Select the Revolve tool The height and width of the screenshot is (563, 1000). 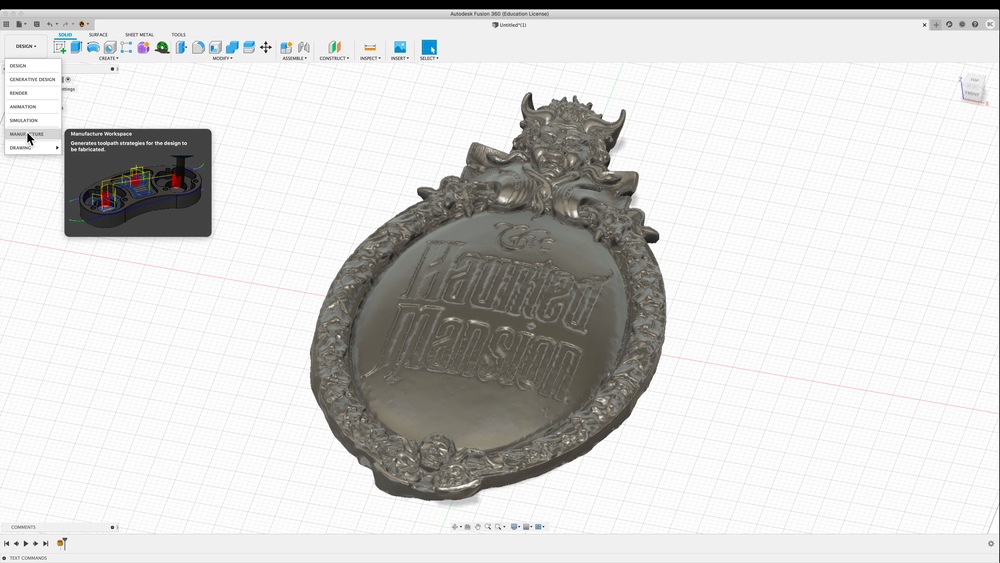pyautogui.click(x=93, y=47)
